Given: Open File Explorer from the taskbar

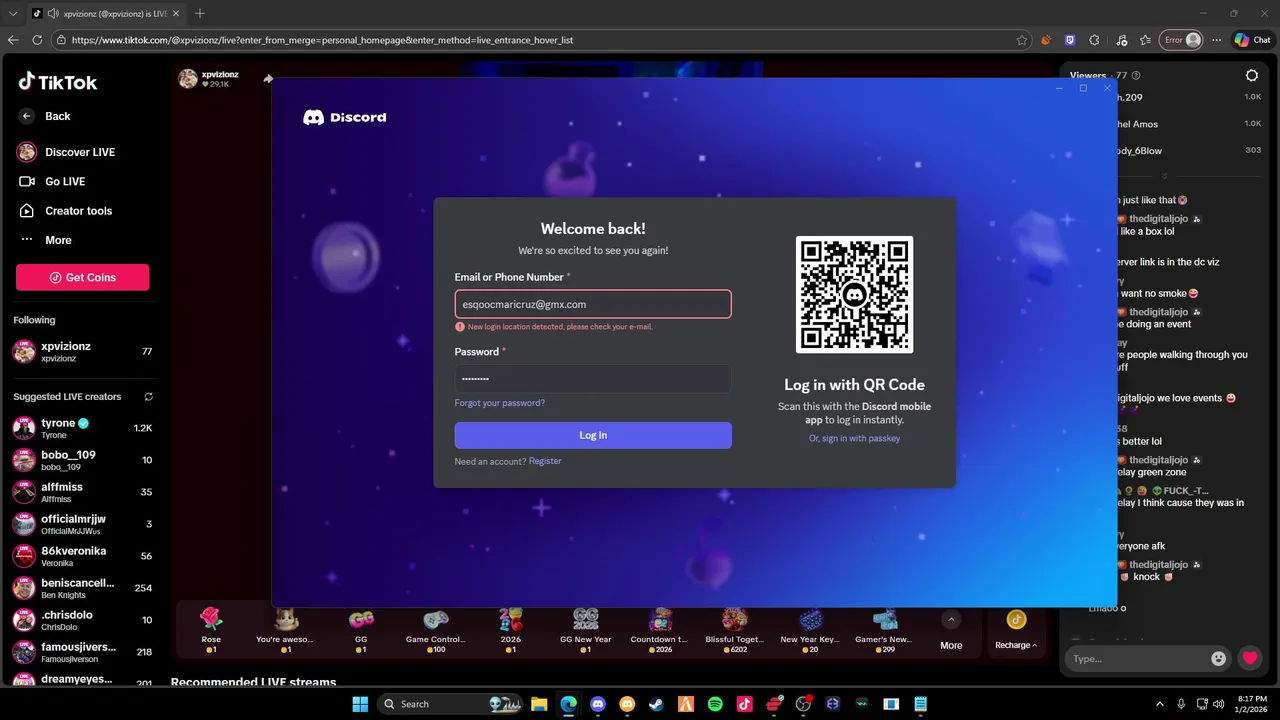Looking at the screenshot, I should click(539, 704).
